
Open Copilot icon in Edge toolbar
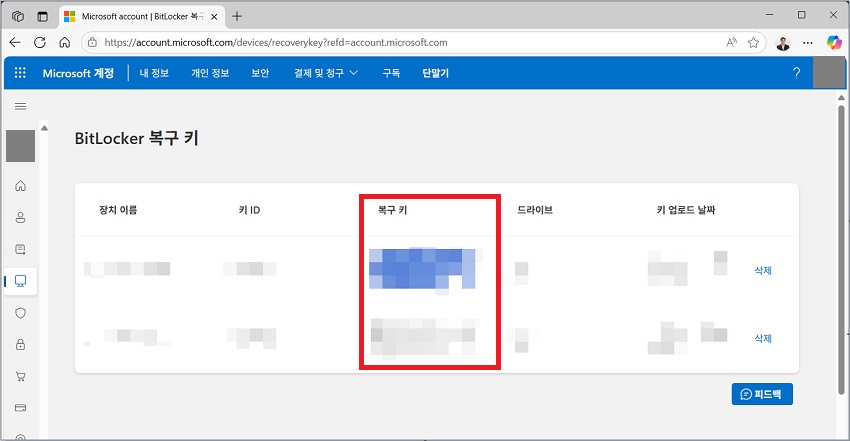click(834, 42)
